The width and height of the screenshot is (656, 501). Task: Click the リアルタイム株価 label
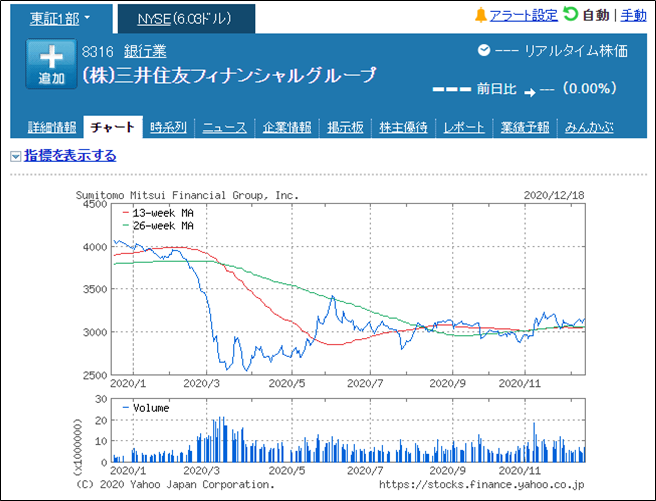click(x=576, y=51)
